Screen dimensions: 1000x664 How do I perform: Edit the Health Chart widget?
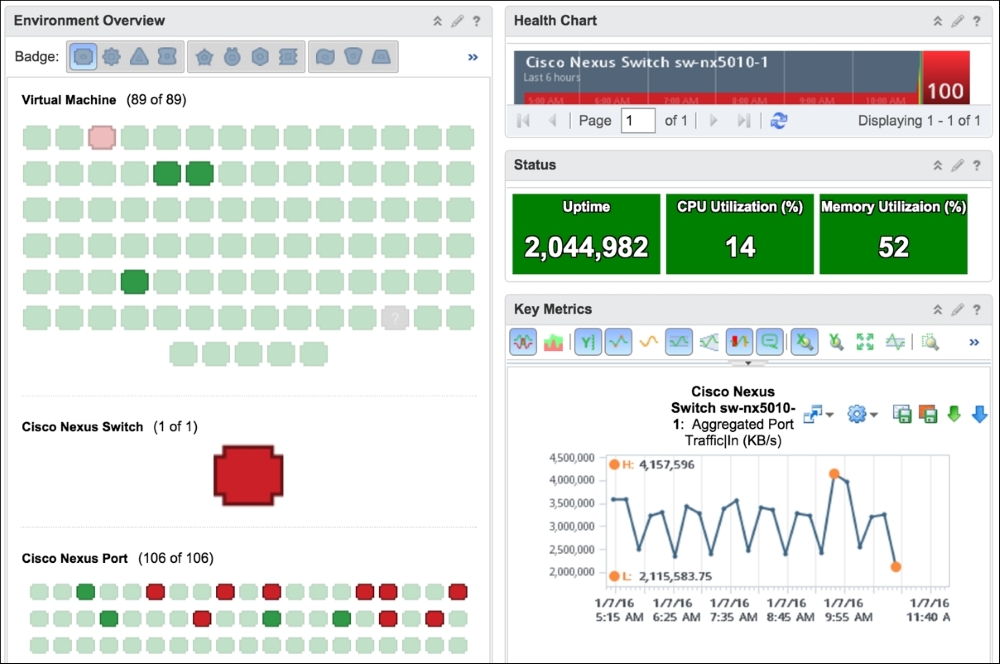click(x=957, y=21)
